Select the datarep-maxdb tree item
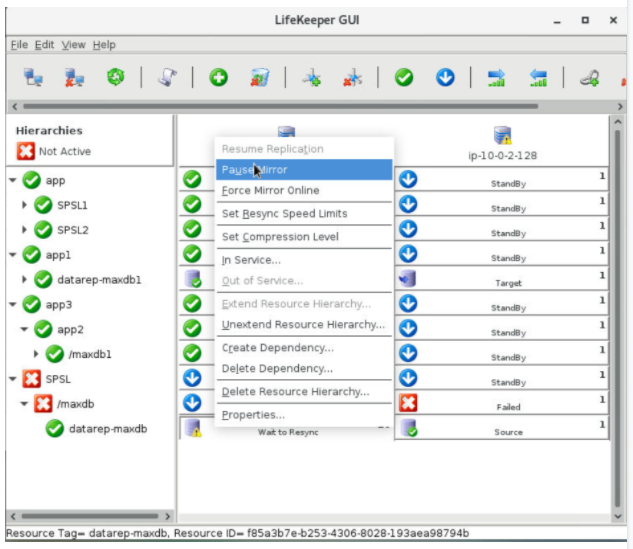This screenshot has width=633, height=549. 108,429
